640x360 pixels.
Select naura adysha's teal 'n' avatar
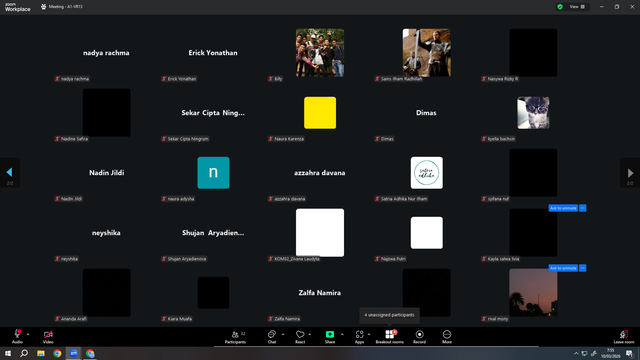click(x=213, y=173)
